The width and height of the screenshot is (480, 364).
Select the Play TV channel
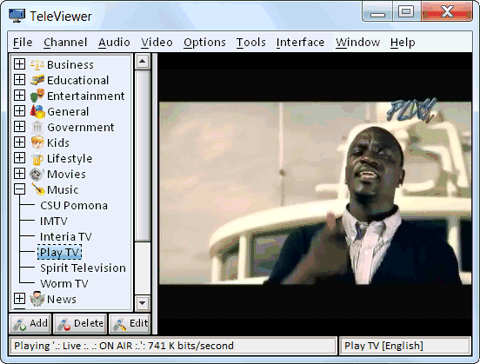click(x=60, y=252)
